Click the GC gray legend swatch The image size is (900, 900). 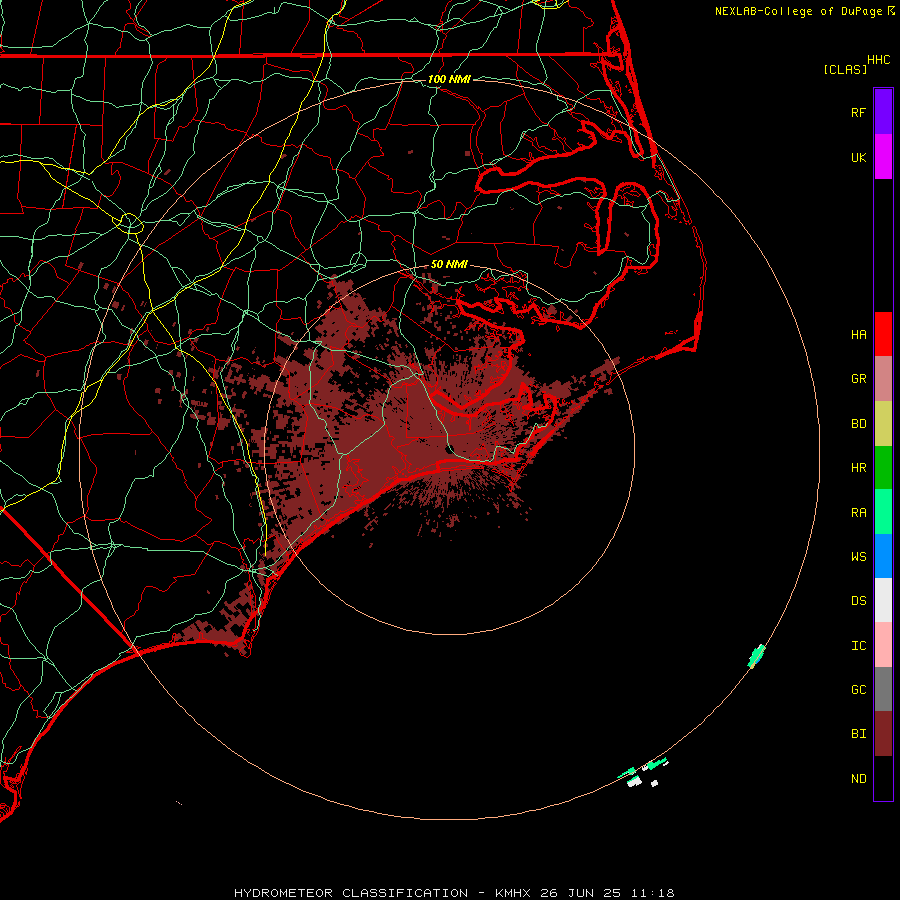[x=883, y=689]
